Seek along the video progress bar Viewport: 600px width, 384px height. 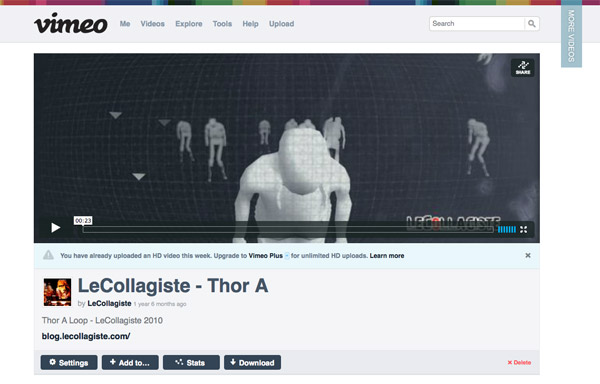(x=288, y=229)
